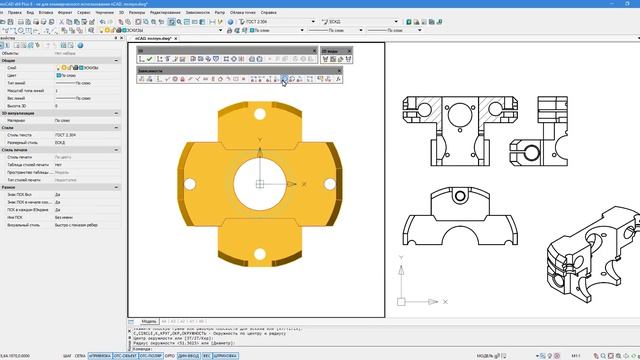640x360 pixels.
Task: Click the first icon of Зависимости toolbar
Action: [x=141, y=79]
